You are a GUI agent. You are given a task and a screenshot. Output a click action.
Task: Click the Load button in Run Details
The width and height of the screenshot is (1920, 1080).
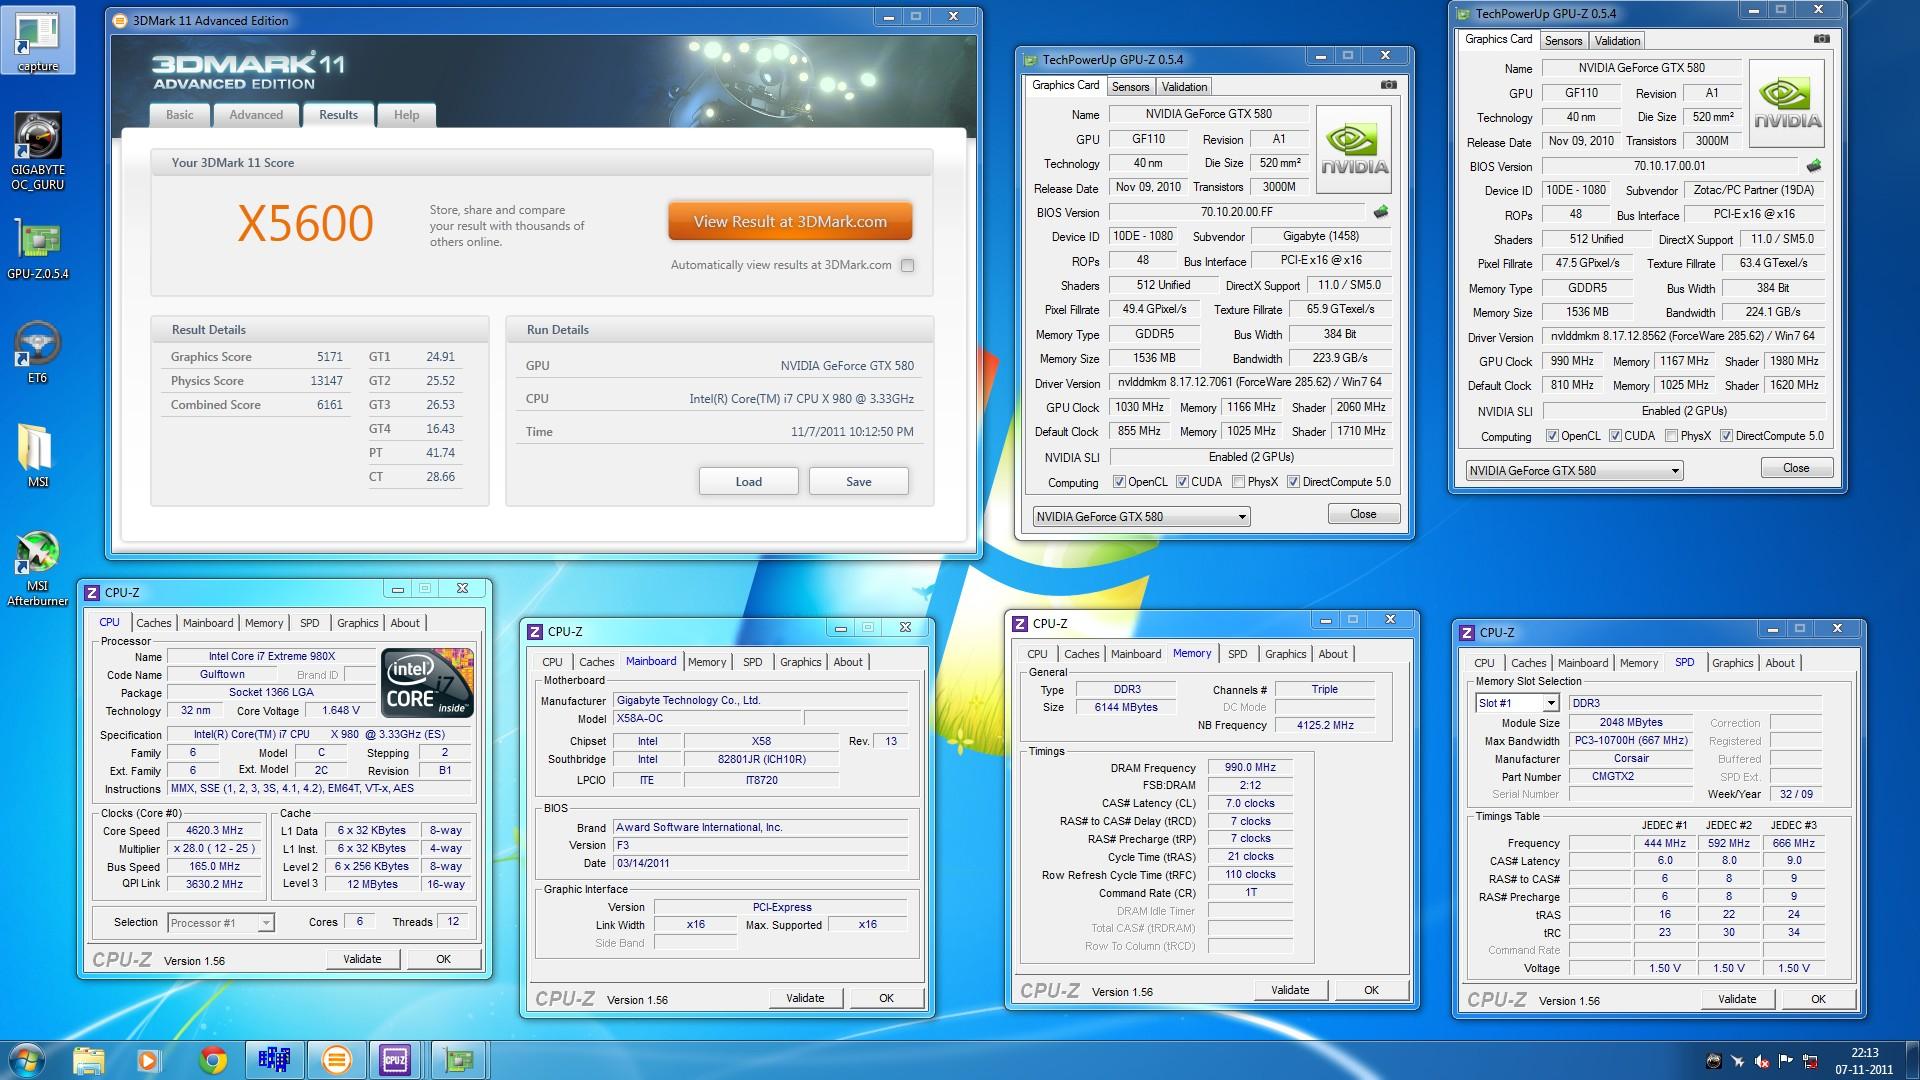[x=748, y=481]
